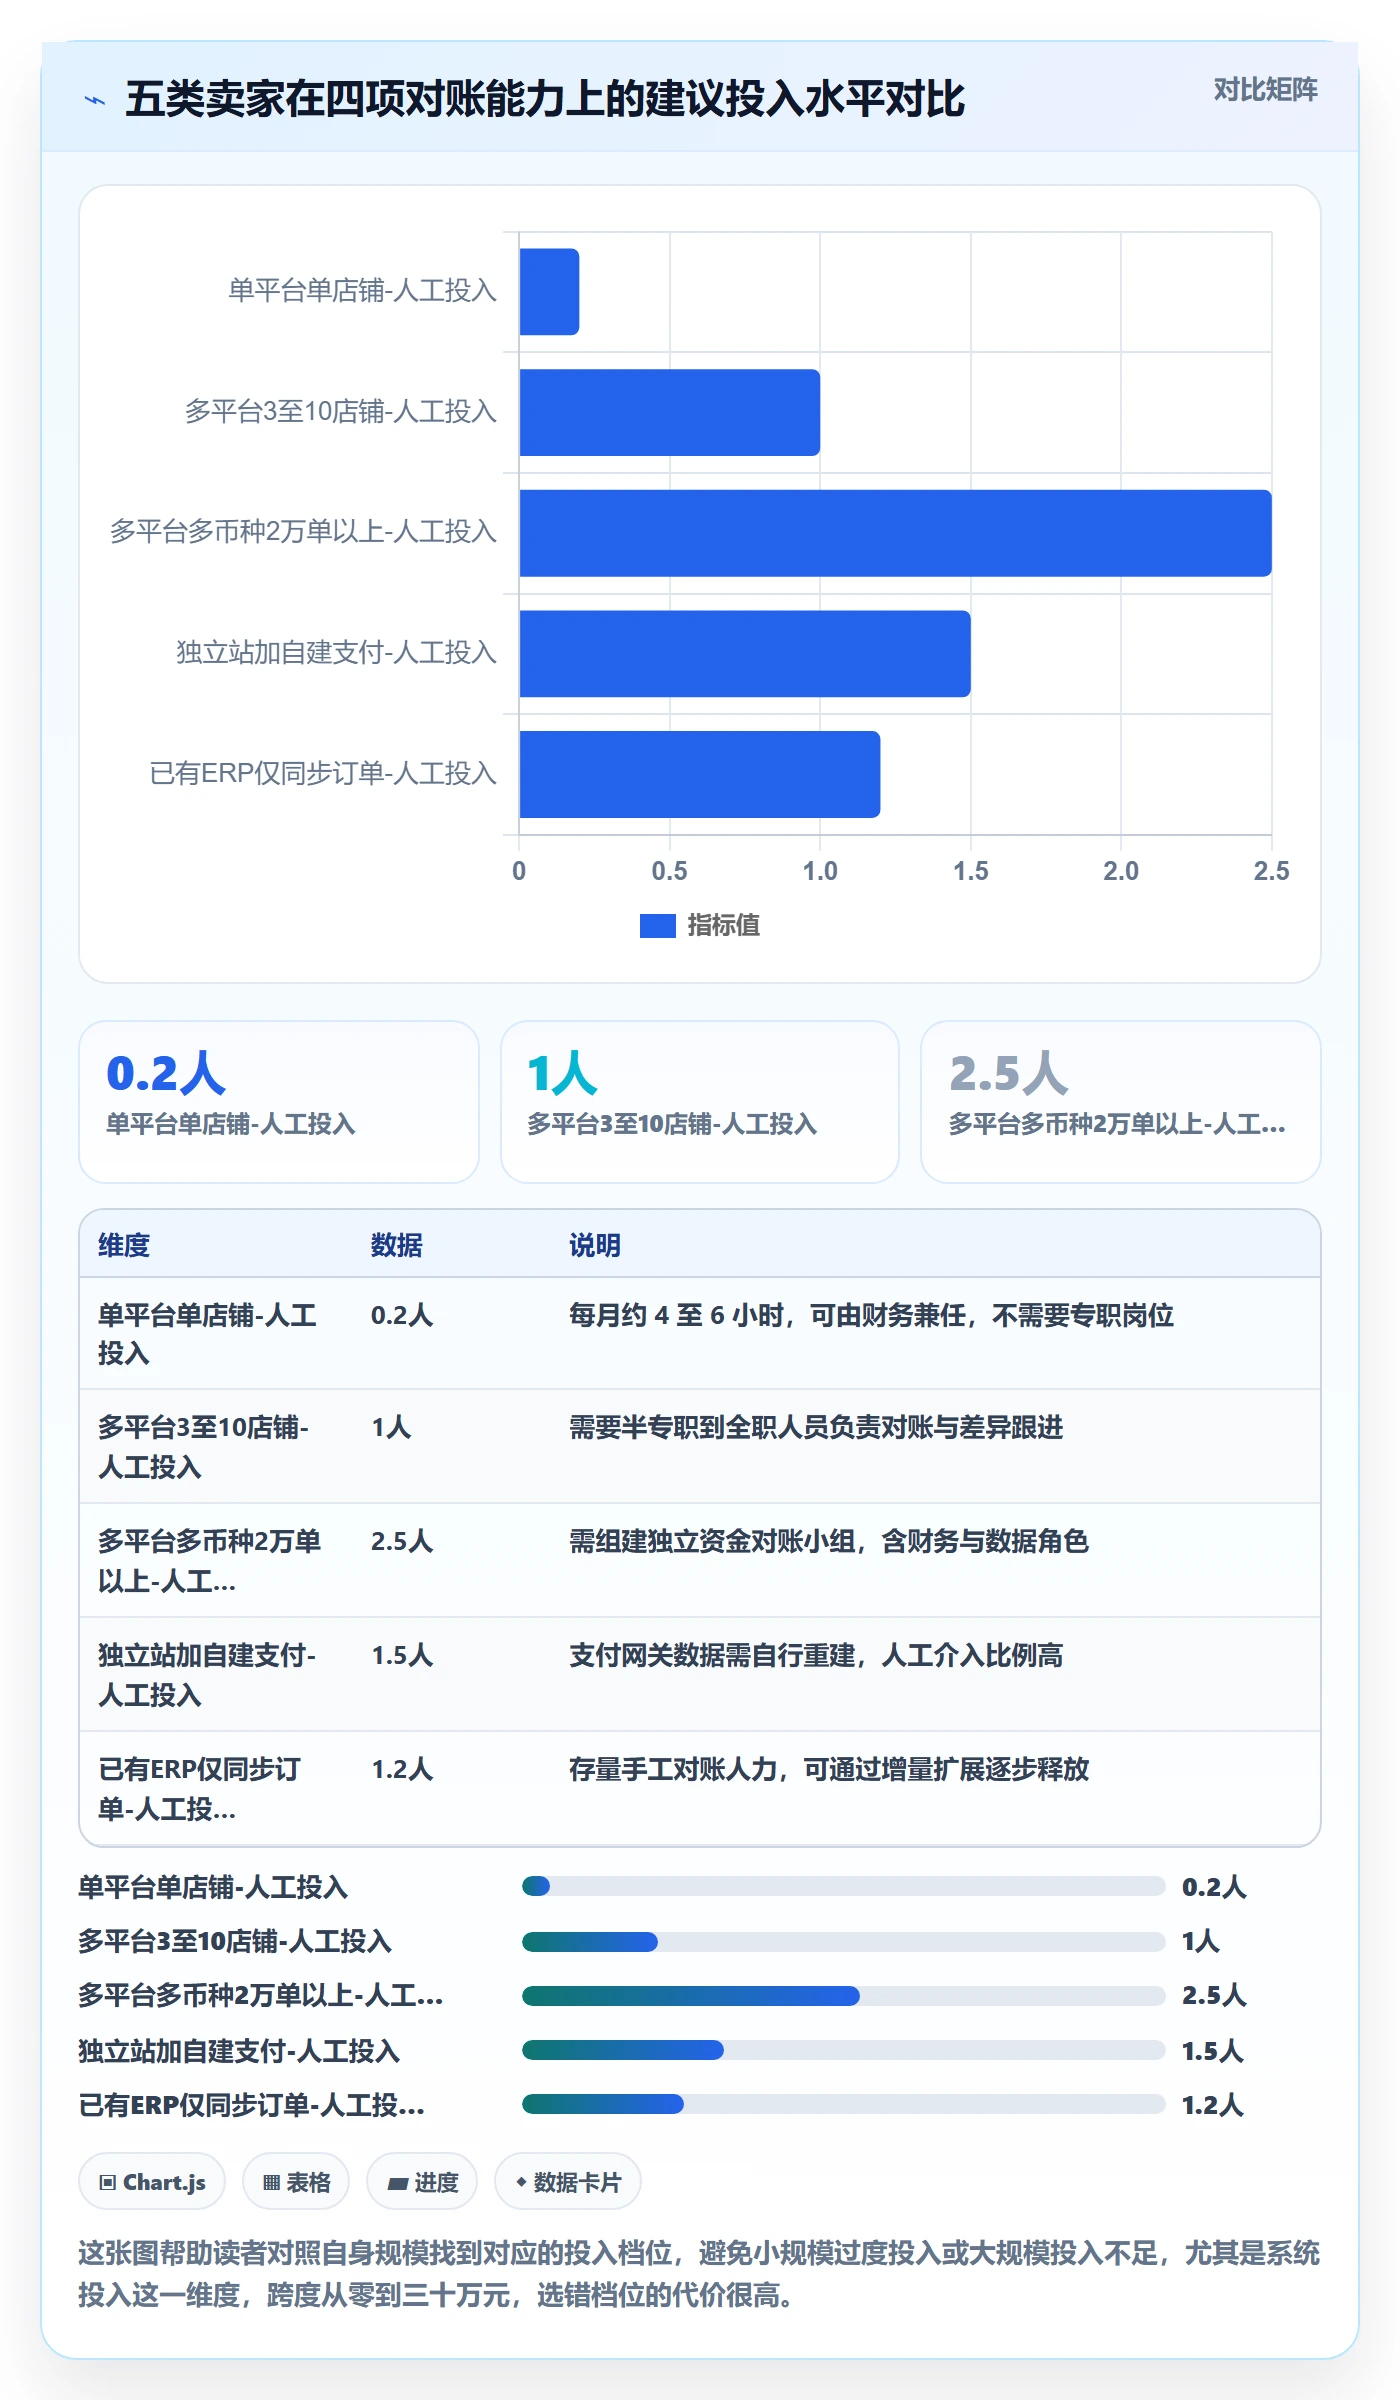Click the 对比矩阵 badge in the header
This screenshot has height=2400, width=1400.
(x=1265, y=90)
